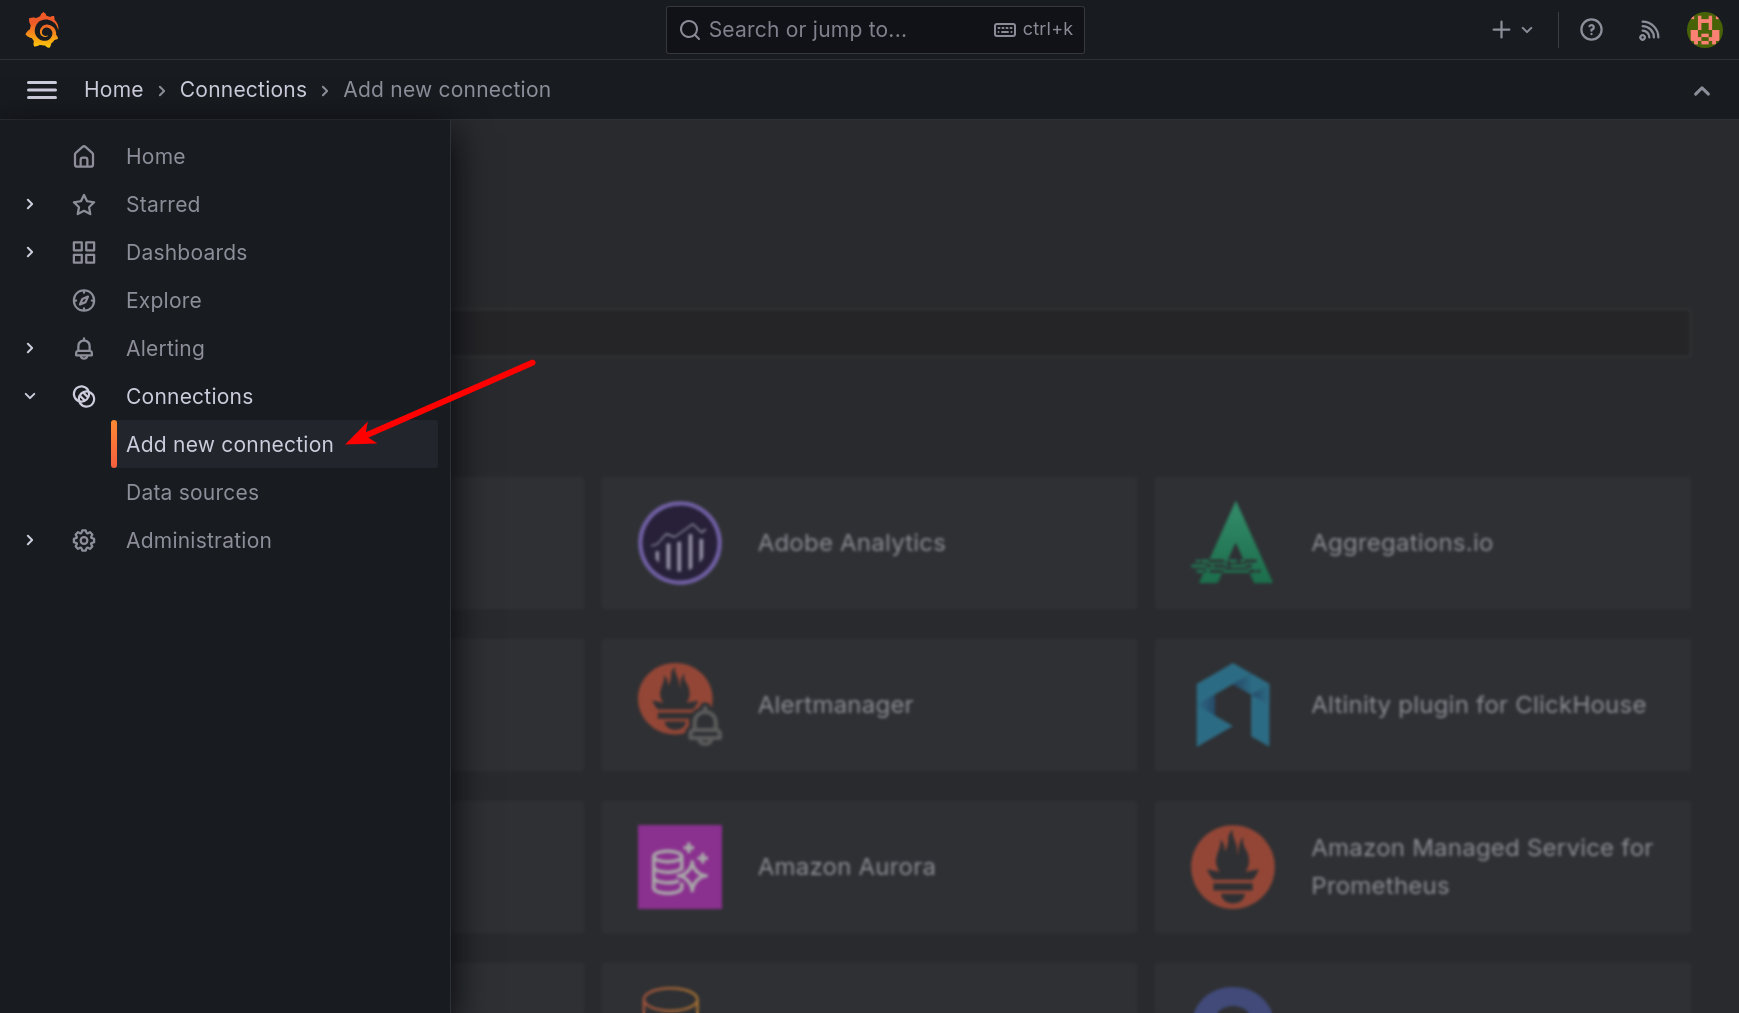Open the user avatar profile menu

pyautogui.click(x=1704, y=30)
